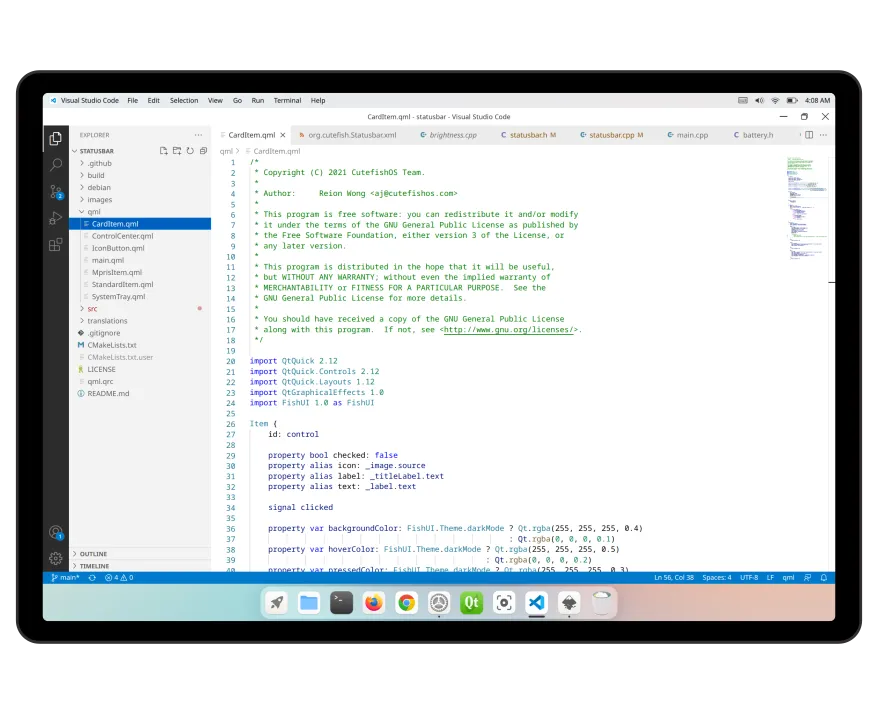Expand the build folder
The height and width of the screenshot is (714, 878).
(x=140, y=175)
